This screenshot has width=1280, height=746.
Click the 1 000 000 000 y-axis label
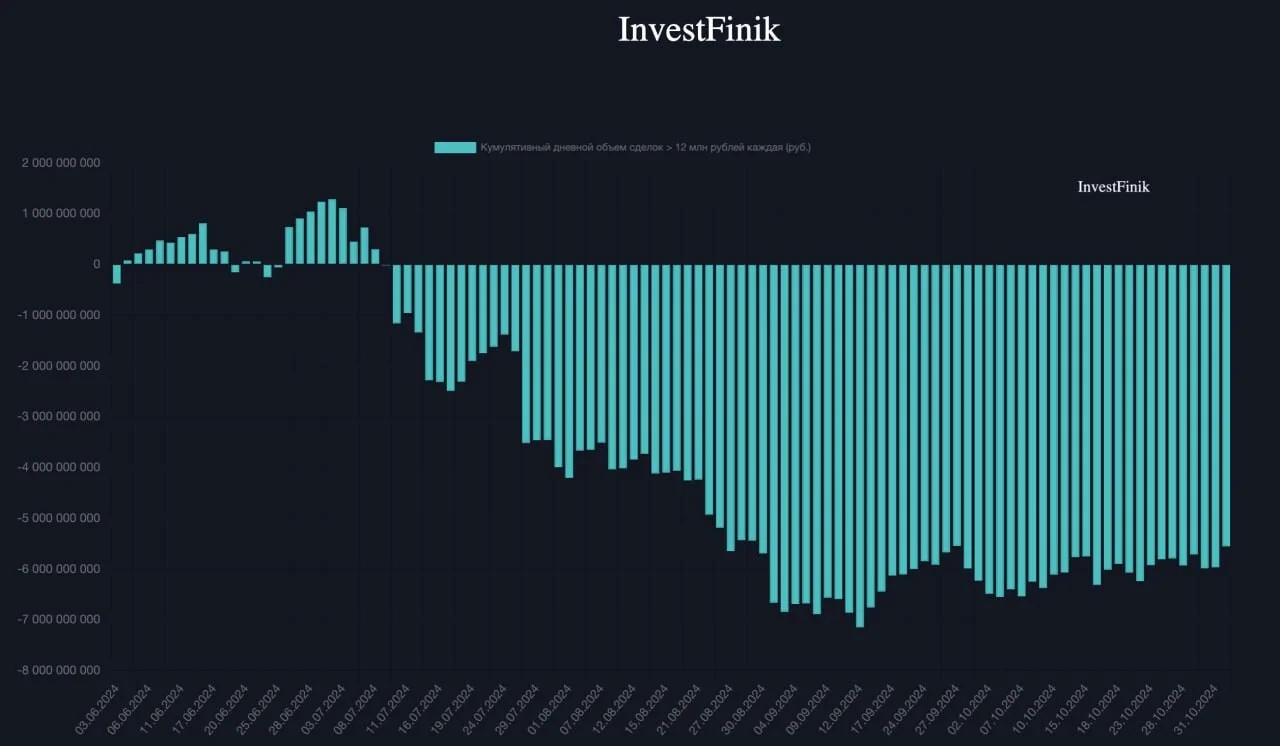click(x=61, y=214)
